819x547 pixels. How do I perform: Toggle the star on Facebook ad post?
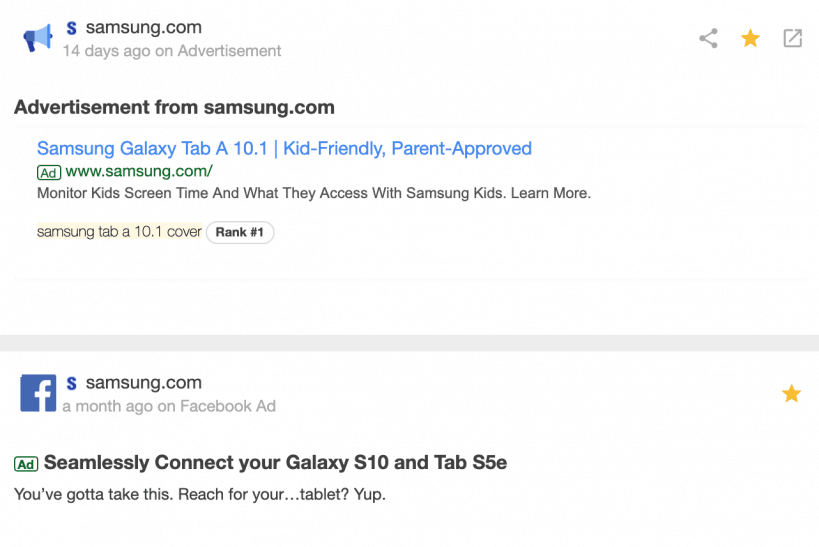(x=791, y=393)
